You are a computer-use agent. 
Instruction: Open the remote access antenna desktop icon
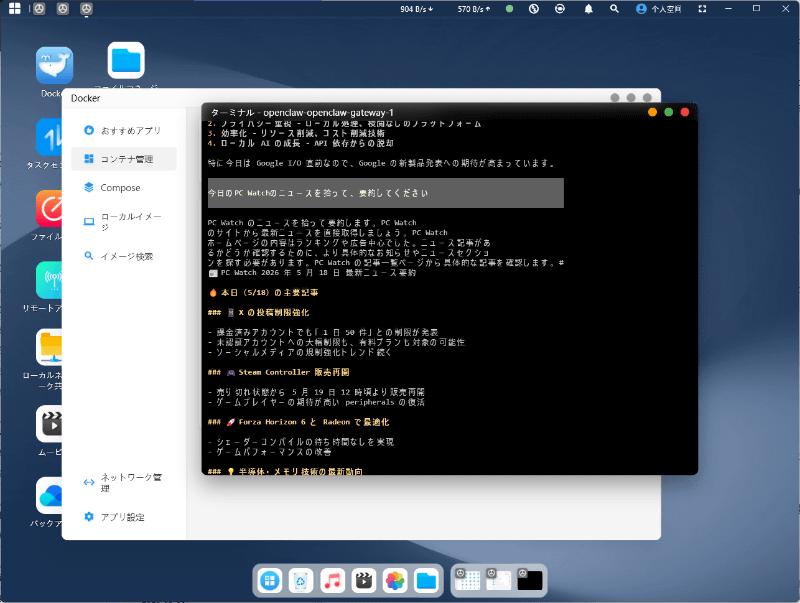[x=49, y=280]
